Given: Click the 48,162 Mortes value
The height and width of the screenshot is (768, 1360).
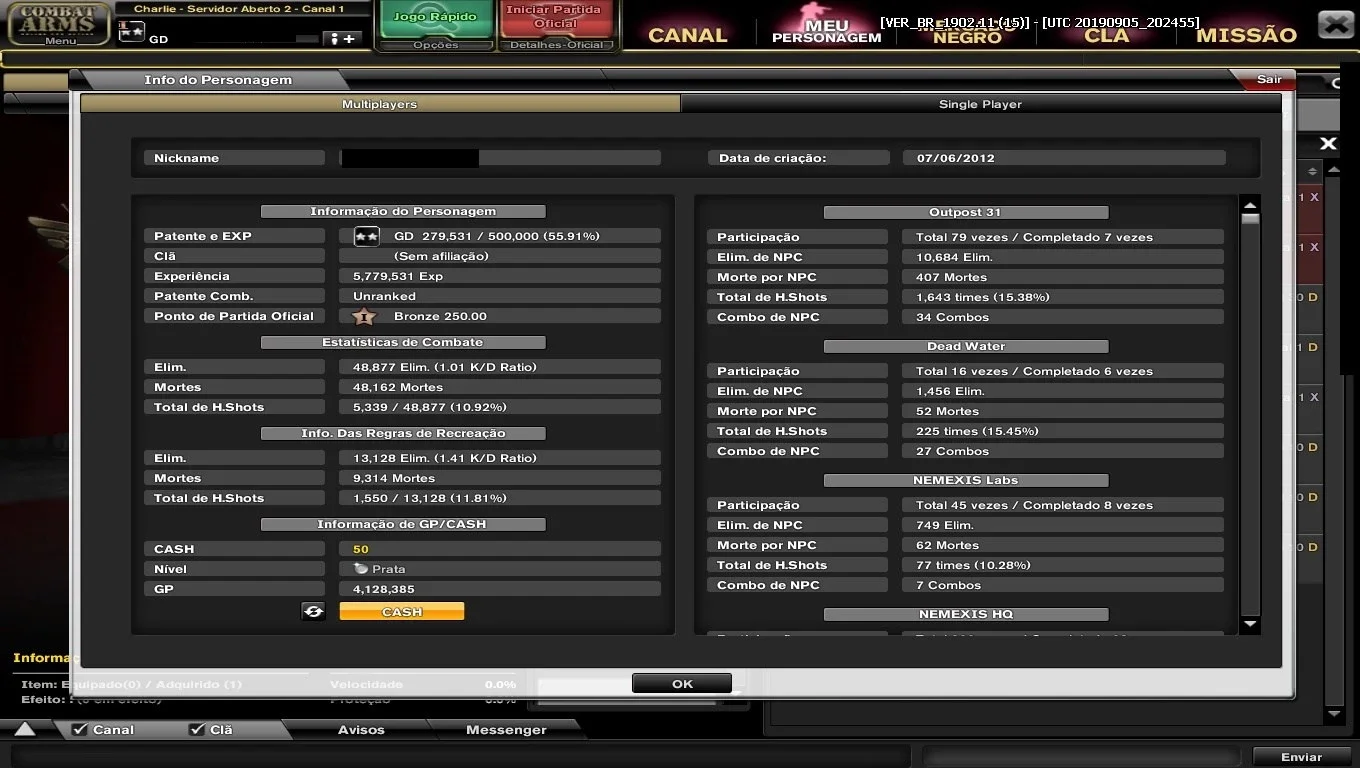Looking at the screenshot, I should click(x=500, y=387).
